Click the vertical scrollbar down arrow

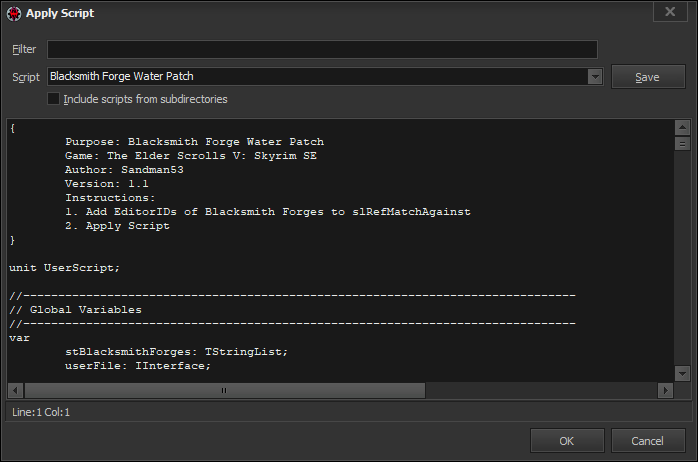click(x=682, y=373)
